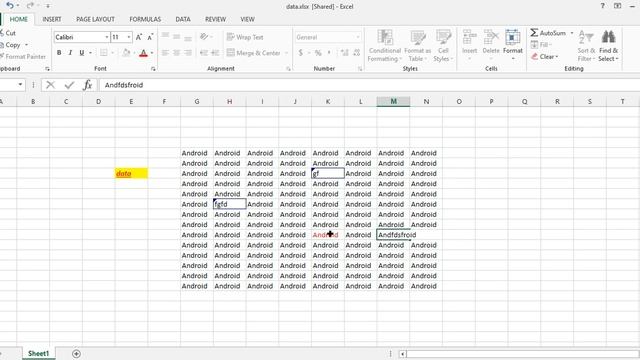Switch to the HOME tab
The width and height of the screenshot is (640, 360).
19,19
